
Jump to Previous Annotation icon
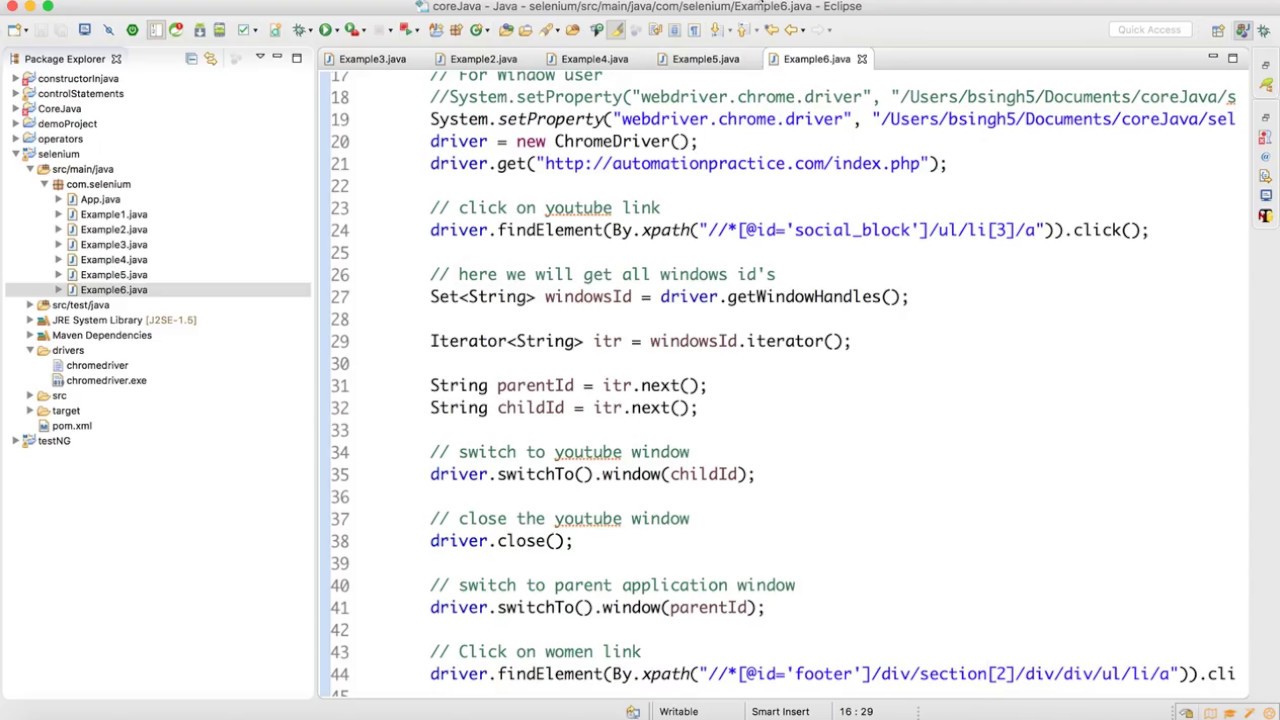pyautogui.click(x=742, y=30)
